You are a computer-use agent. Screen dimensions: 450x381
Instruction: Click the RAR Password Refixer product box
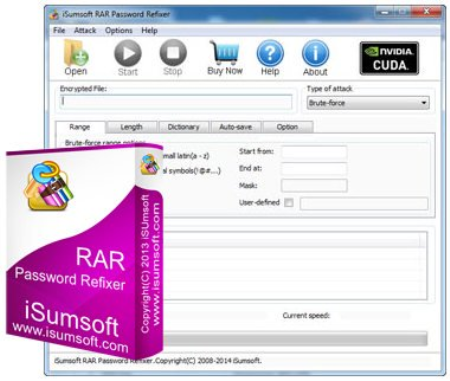[x=85, y=252]
